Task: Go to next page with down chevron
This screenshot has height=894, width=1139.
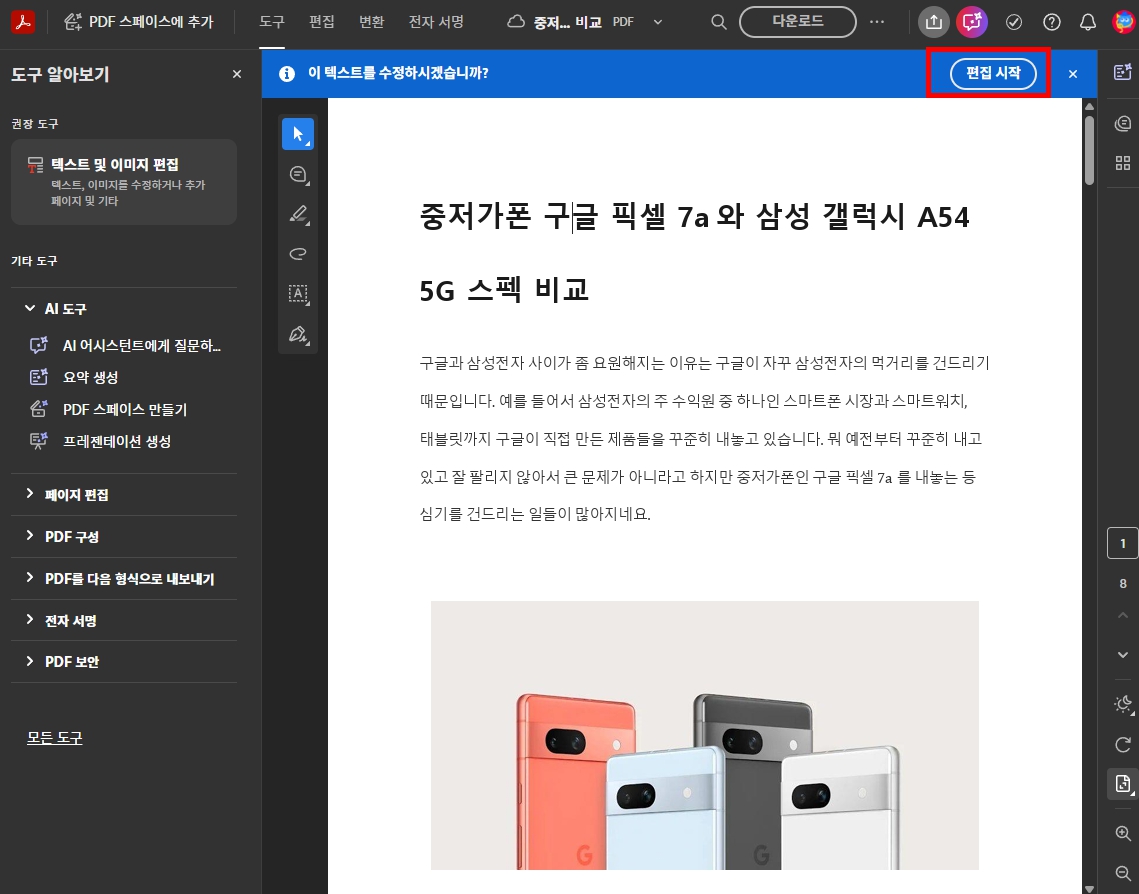Action: coord(1122,655)
